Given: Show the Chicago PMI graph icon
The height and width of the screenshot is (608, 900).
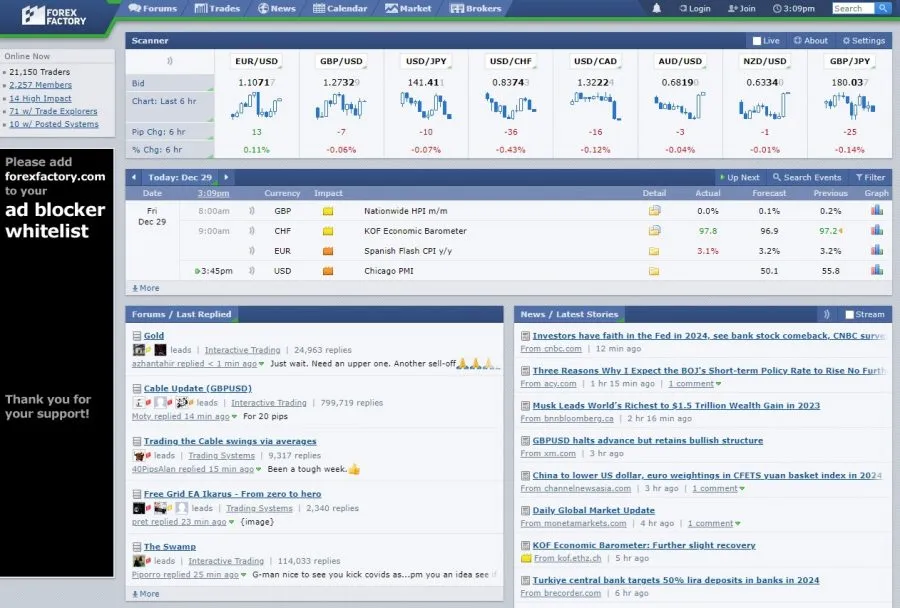Looking at the screenshot, I should 876,270.
